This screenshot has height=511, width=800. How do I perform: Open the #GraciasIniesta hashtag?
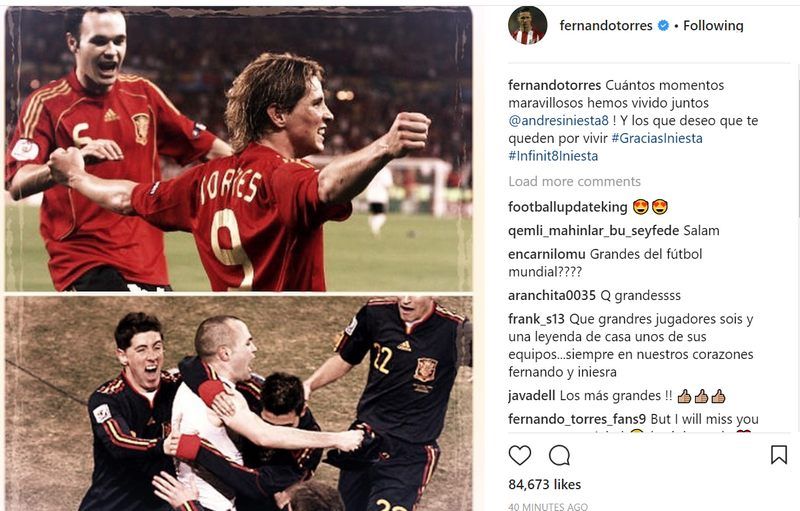coord(657,138)
